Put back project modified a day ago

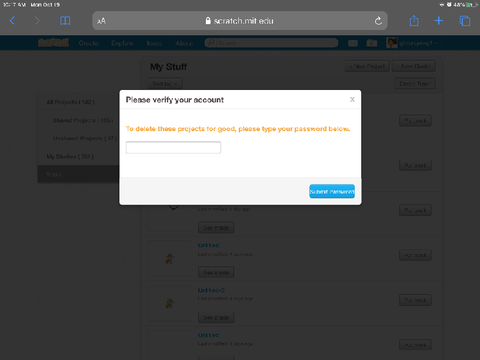[x=415, y=210]
